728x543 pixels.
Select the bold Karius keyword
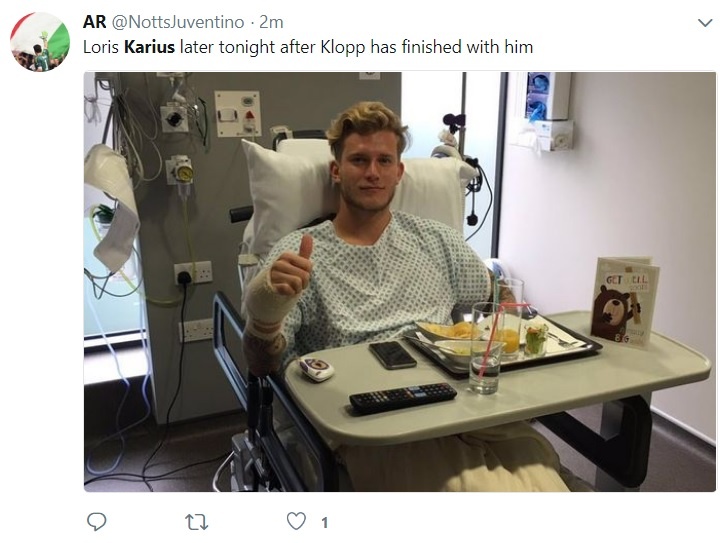(150, 47)
